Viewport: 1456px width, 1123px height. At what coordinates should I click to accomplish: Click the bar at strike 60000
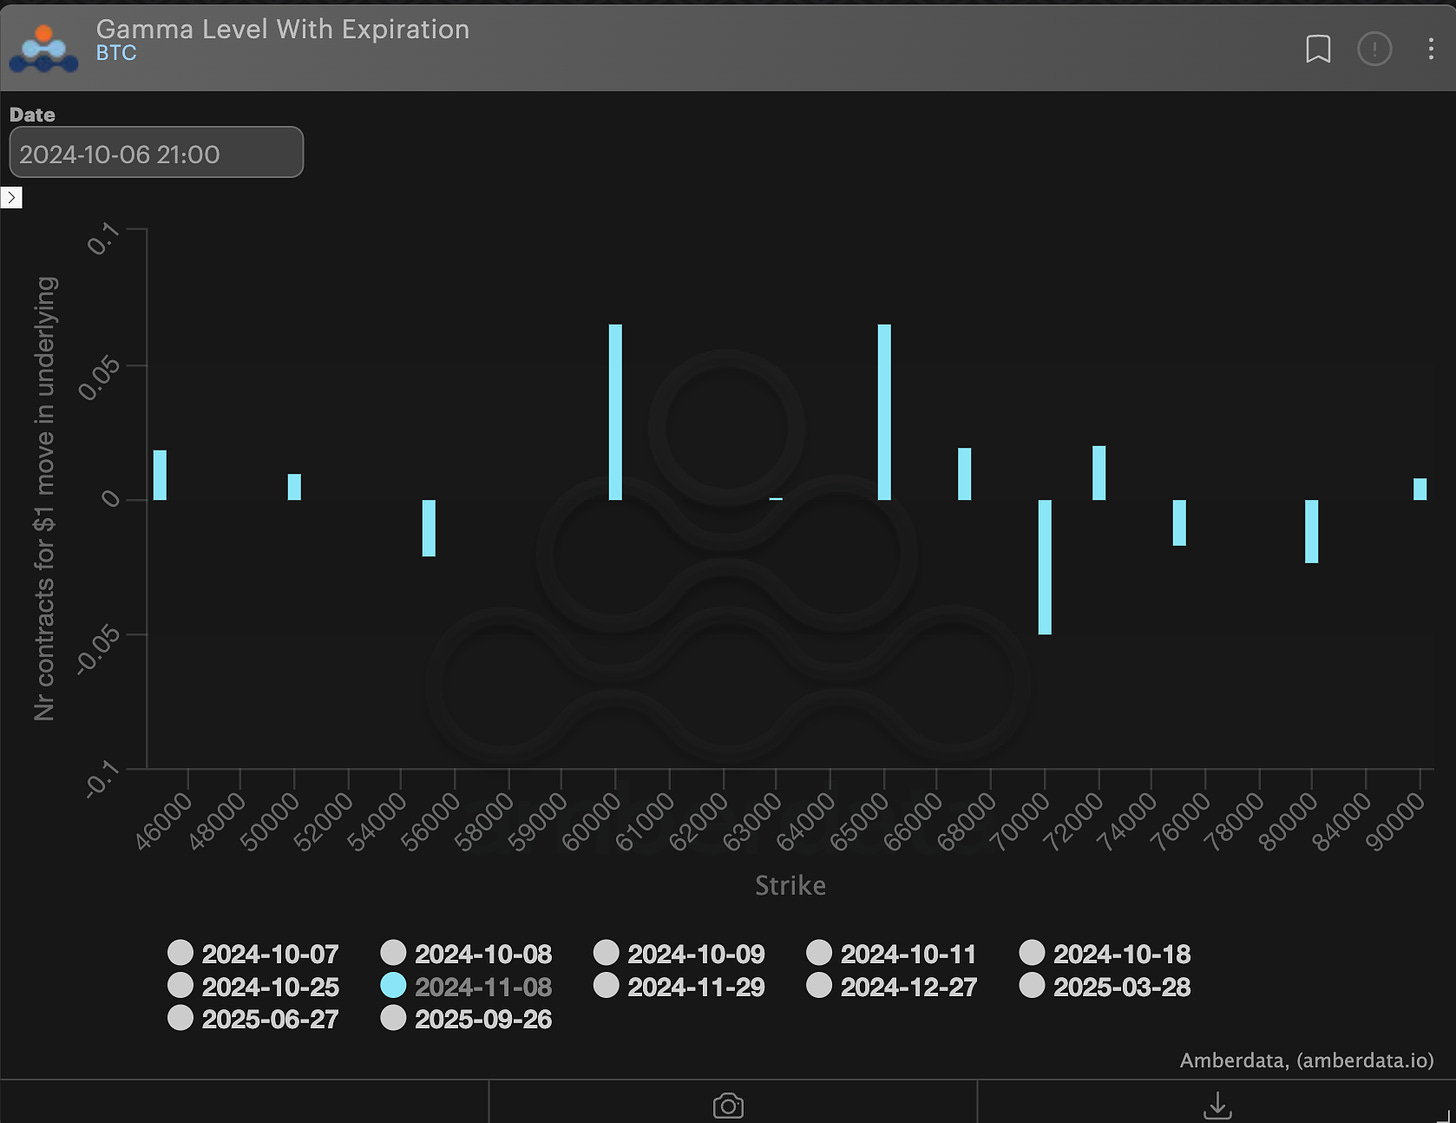[615, 412]
